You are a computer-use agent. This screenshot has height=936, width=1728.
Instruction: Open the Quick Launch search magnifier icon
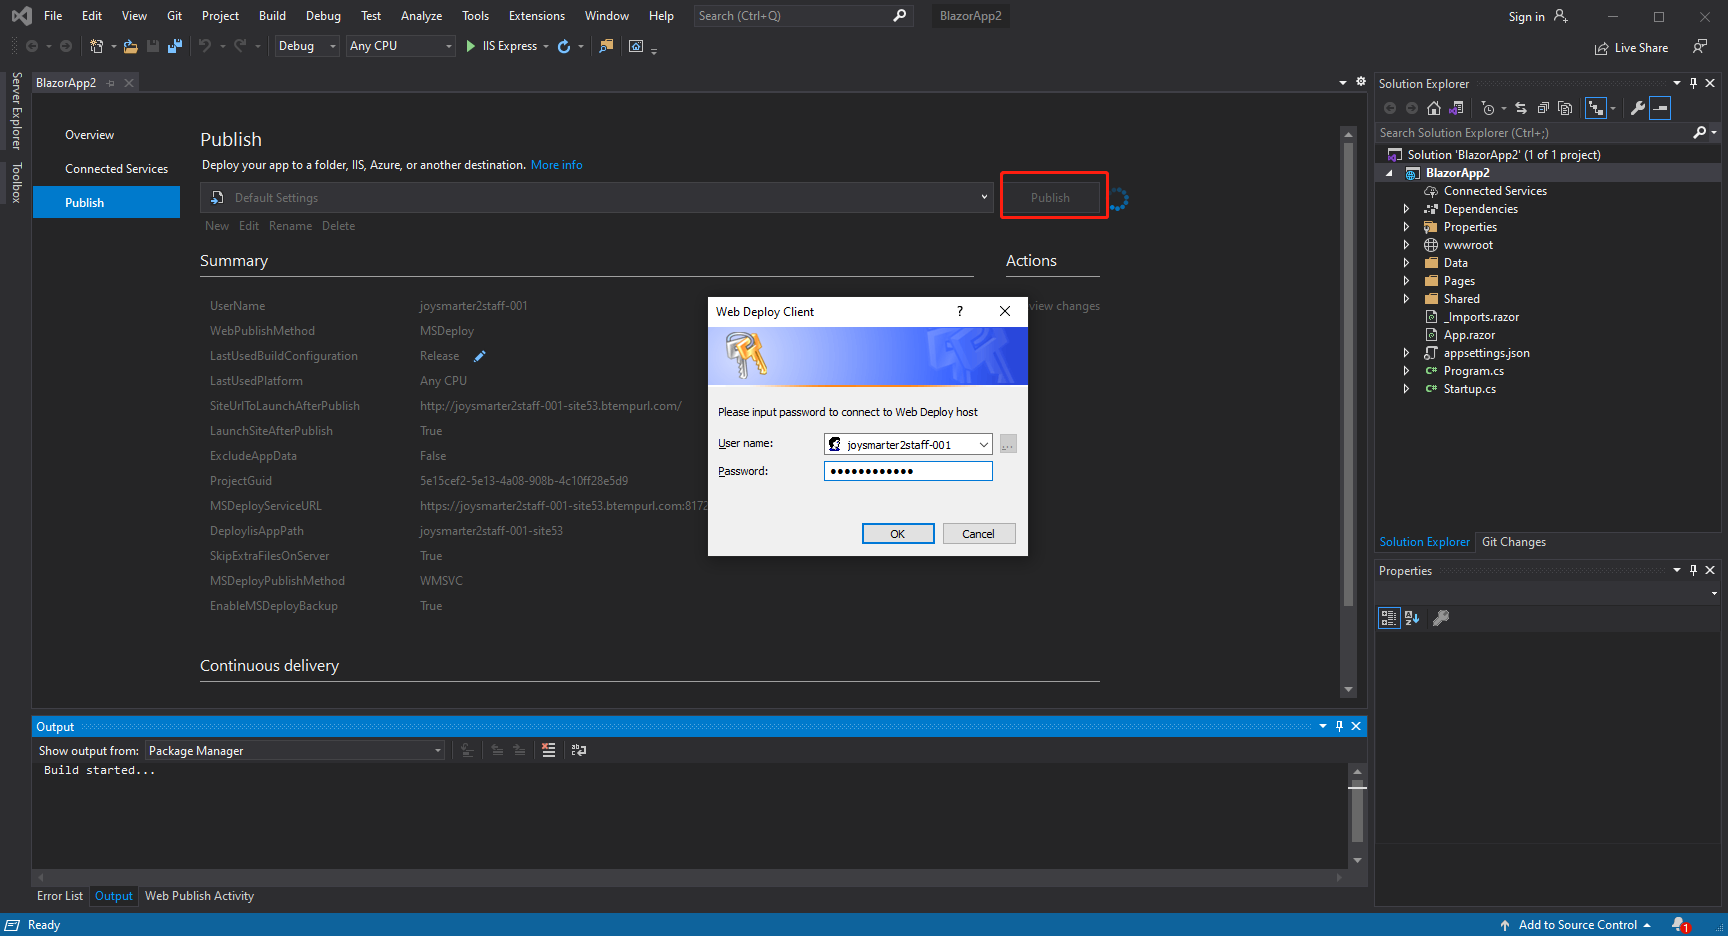click(x=898, y=16)
